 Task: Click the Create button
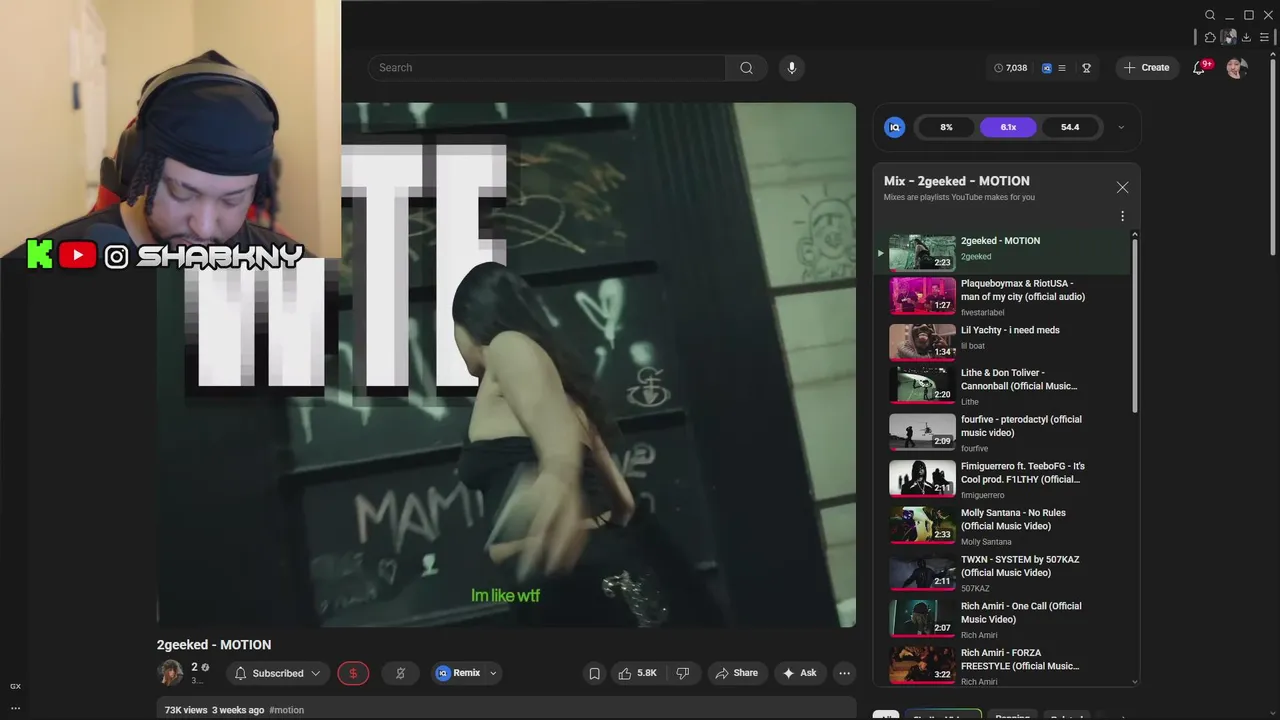(1146, 68)
